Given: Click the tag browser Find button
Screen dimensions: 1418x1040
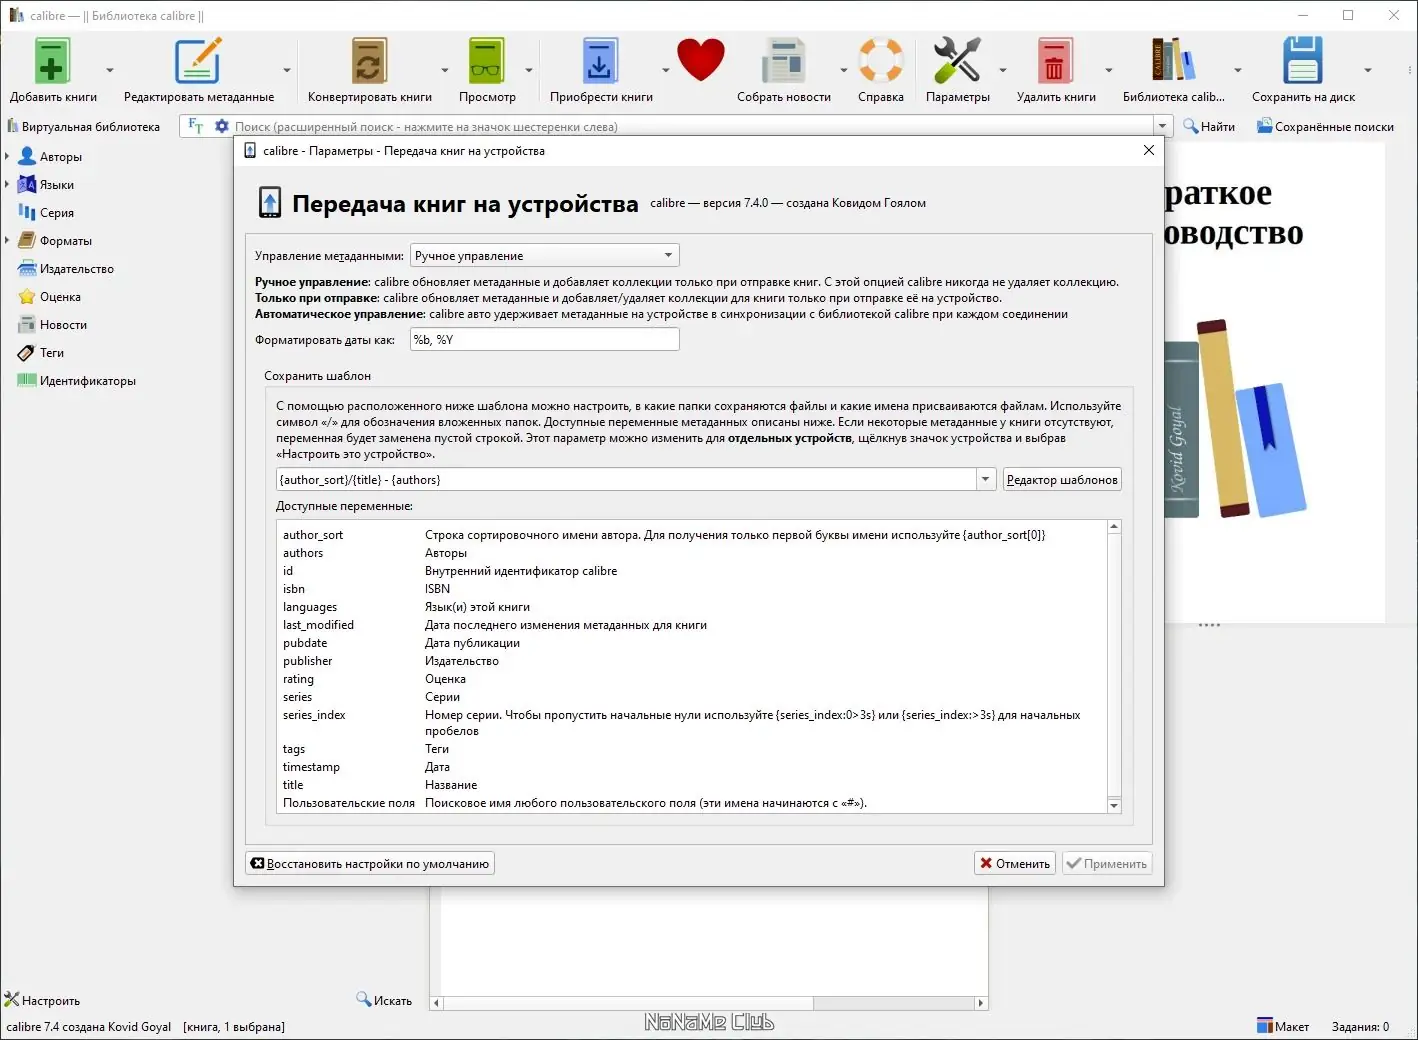Looking at the screenshot, I should pos(384,1000).
